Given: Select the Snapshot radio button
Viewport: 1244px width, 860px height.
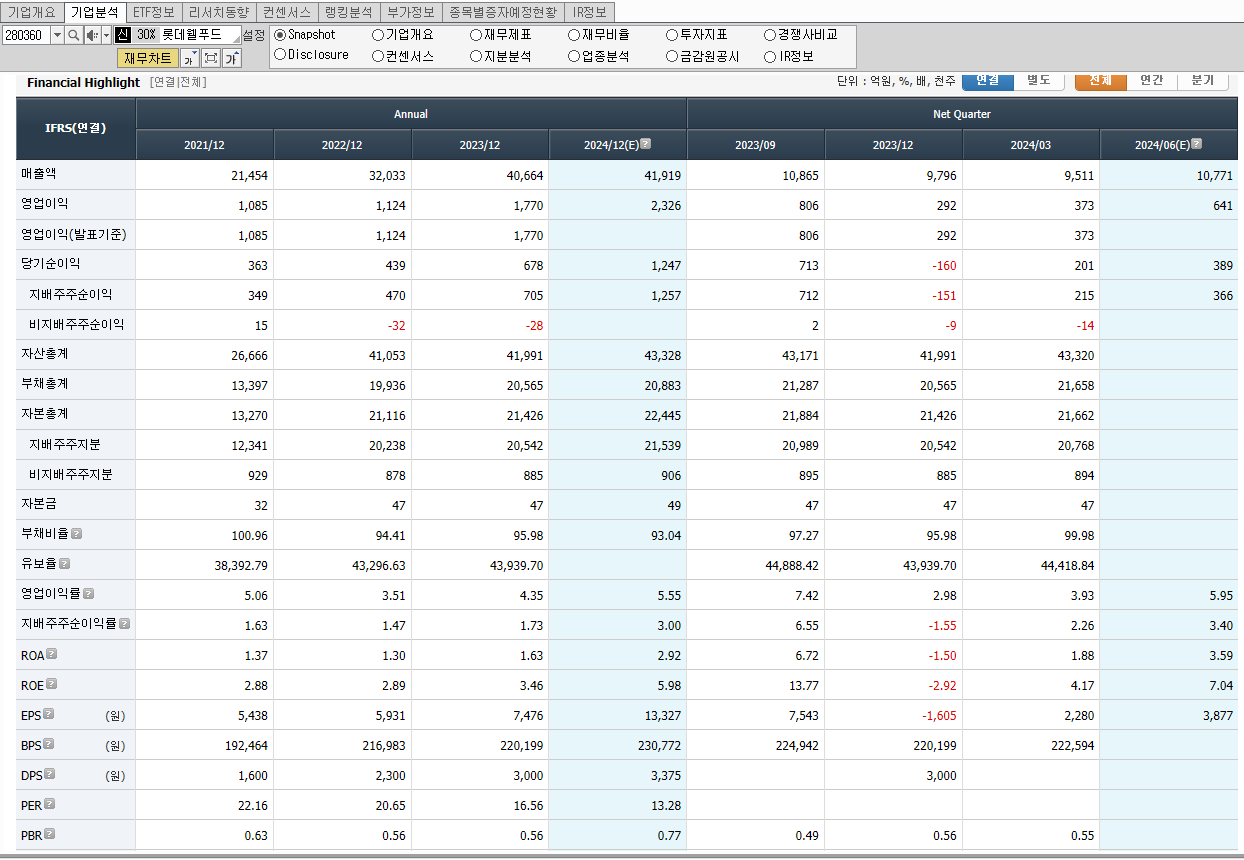Looking at the screenshot, I should tap(280, 35).
